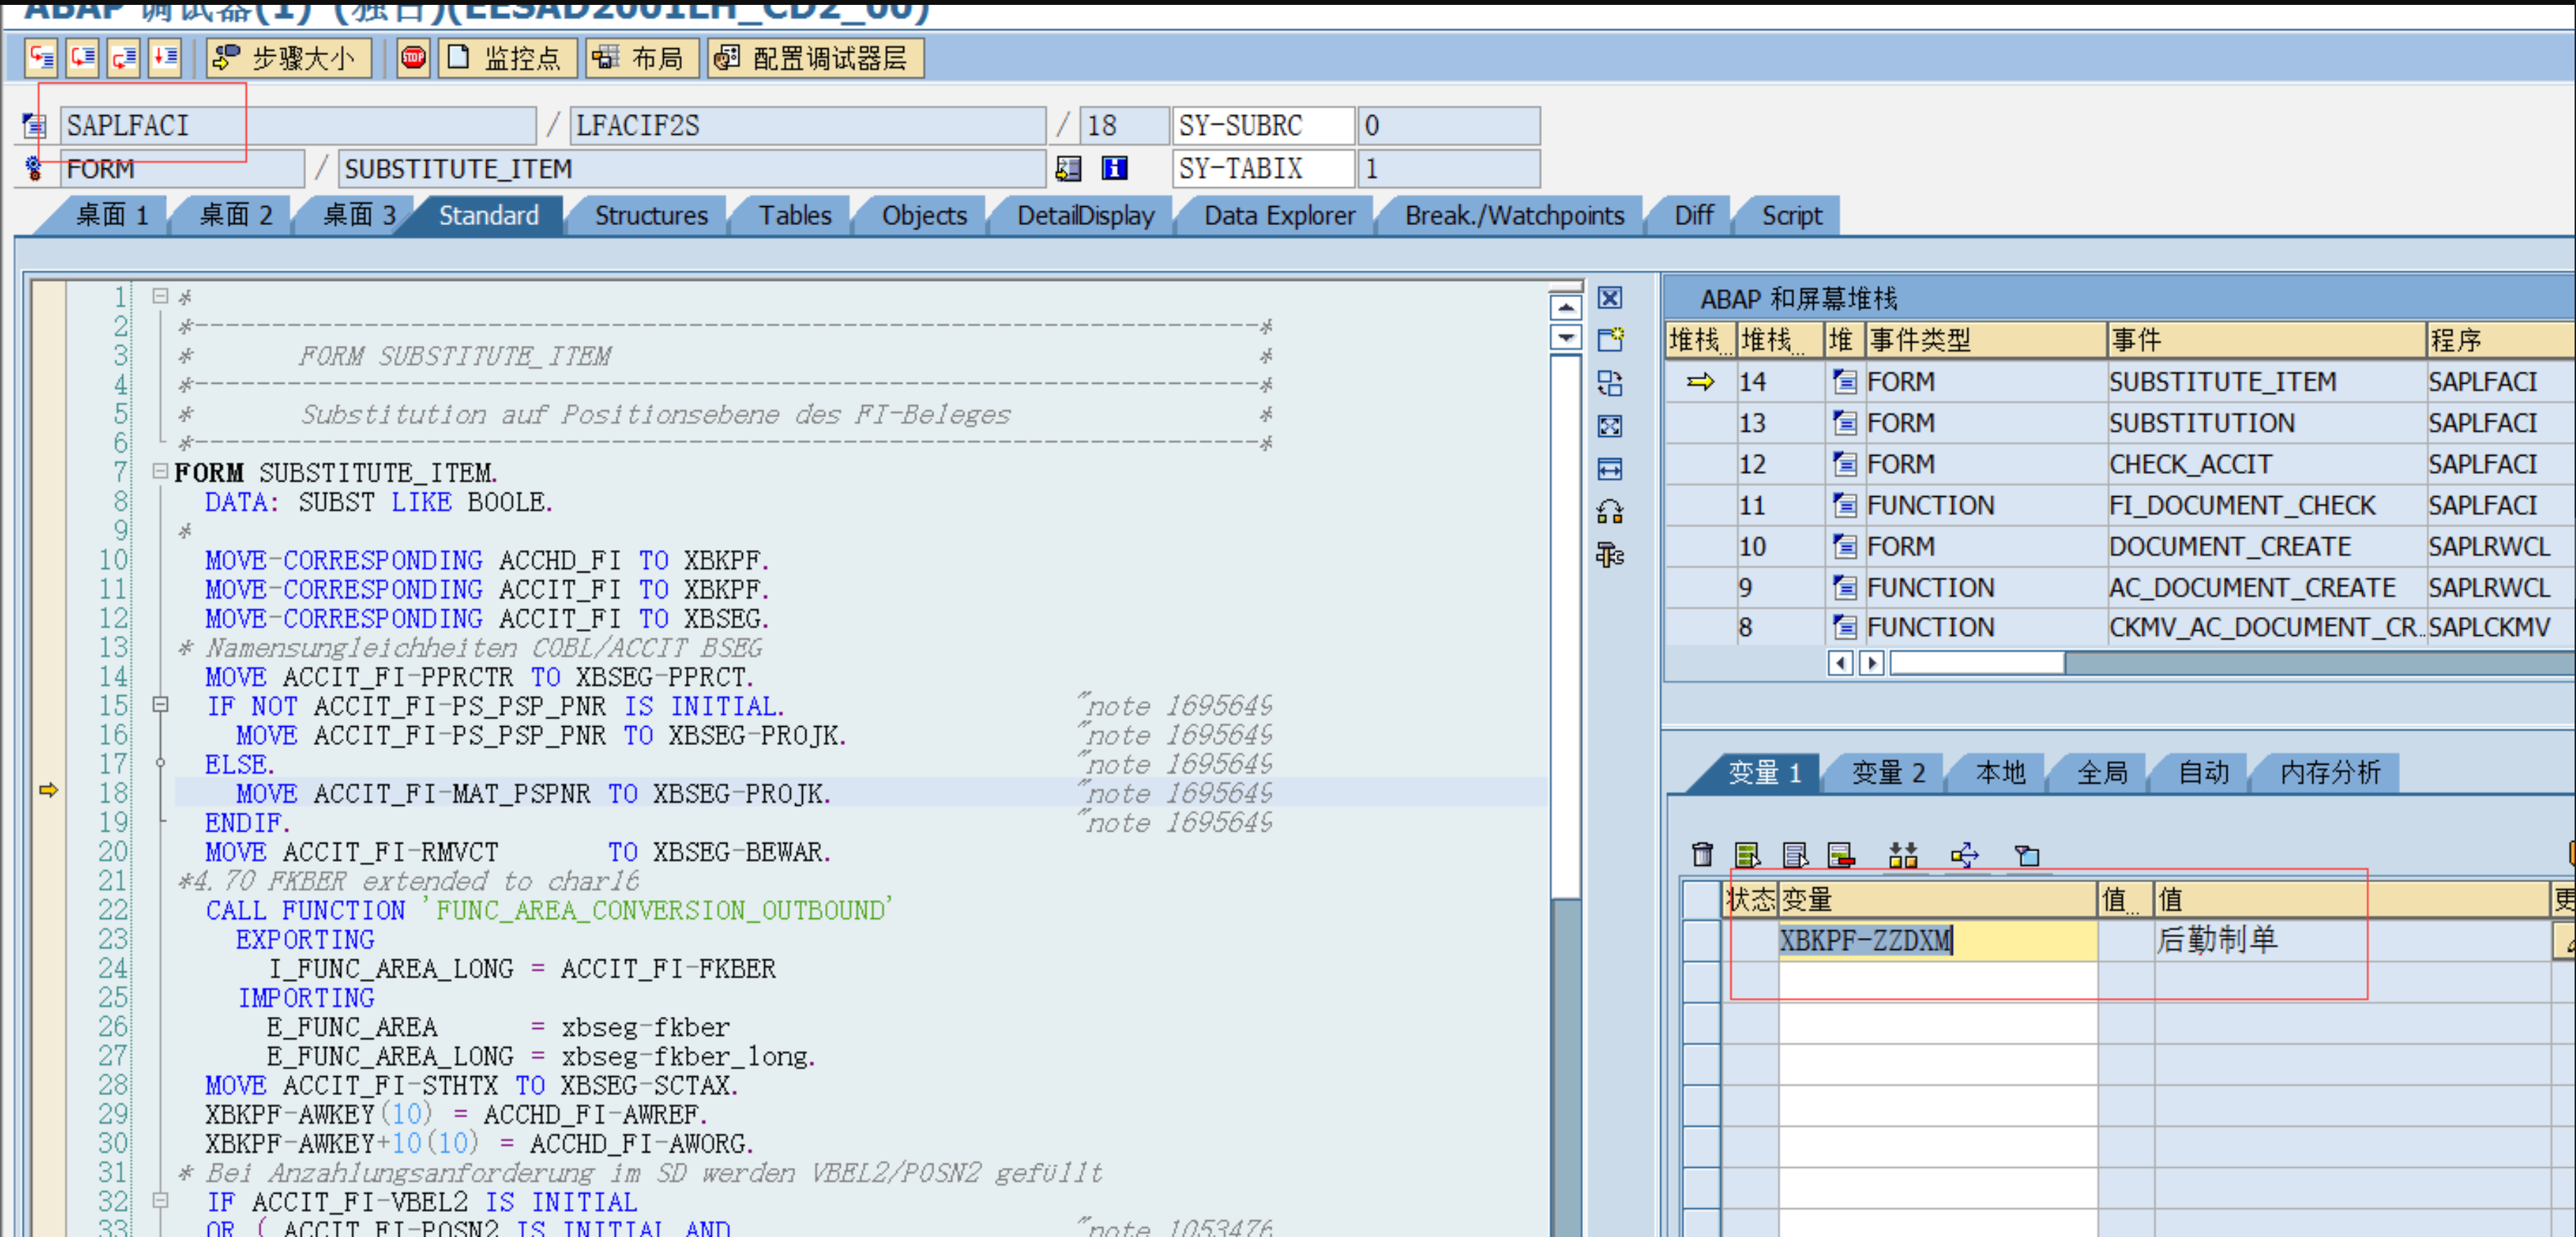This screenshot has height=1237, width=2576.
Task: Select stack row 10 DOCUMENT_CREATE
Action: point(2120,546)
